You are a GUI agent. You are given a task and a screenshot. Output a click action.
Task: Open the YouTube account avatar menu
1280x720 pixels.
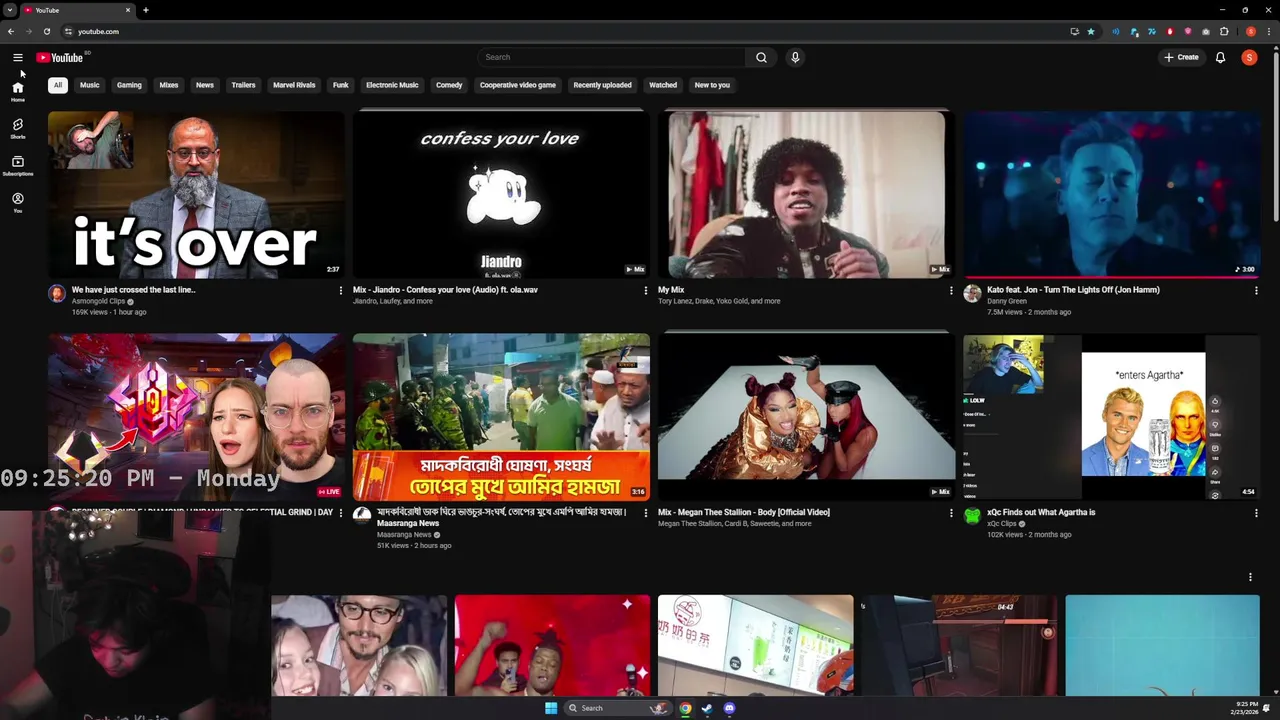[1249, 57]
